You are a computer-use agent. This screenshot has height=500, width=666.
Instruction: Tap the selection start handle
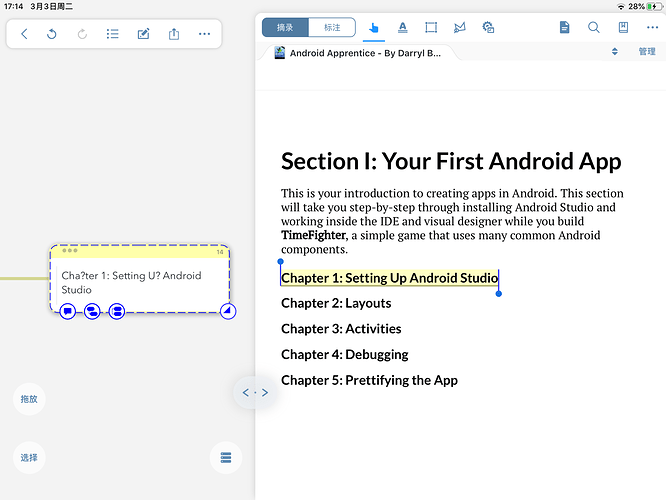(x=280, y=262)
